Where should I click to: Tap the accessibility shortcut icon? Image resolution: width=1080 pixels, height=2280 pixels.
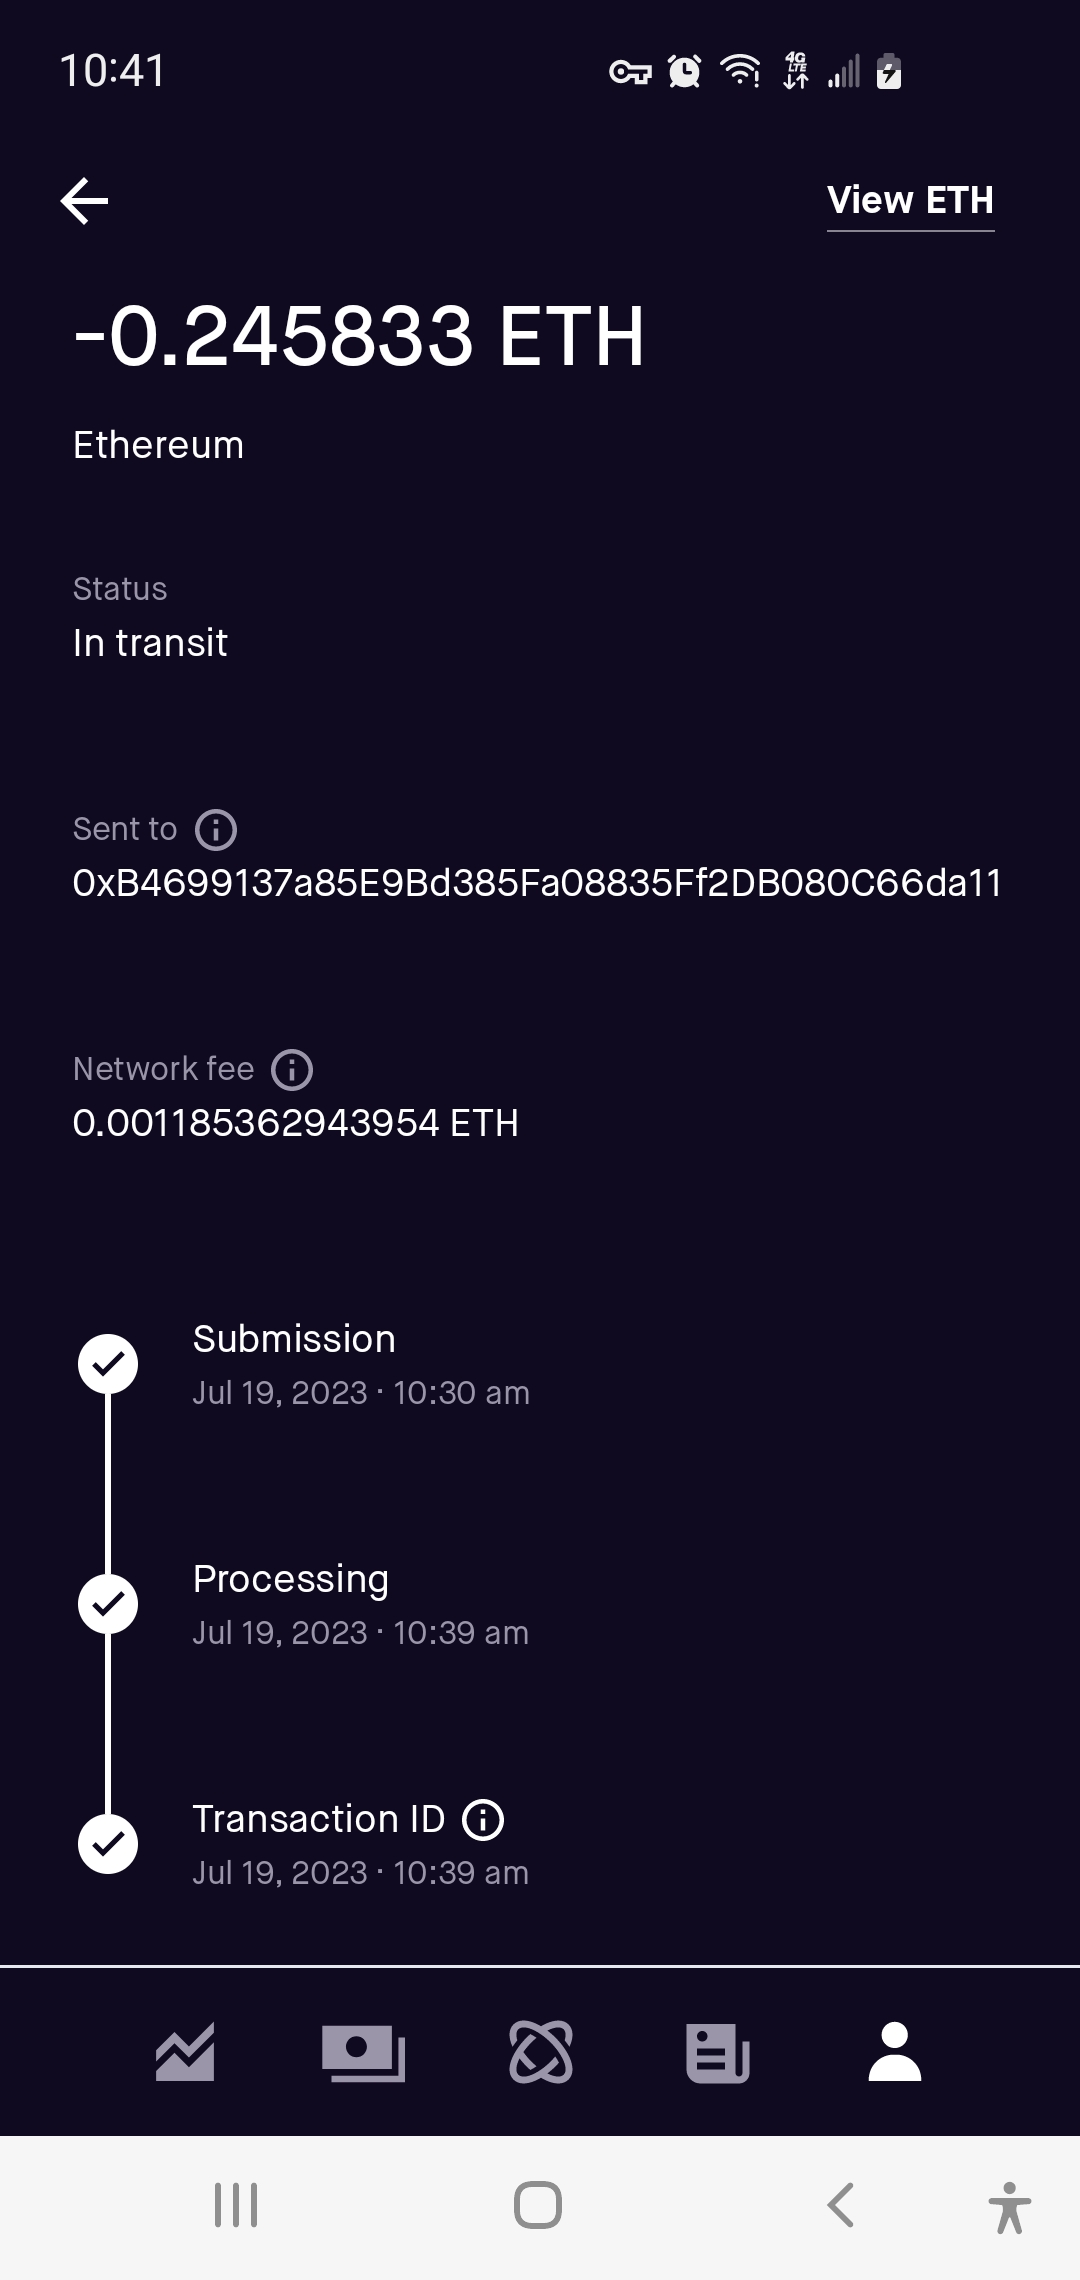coord(1009,2207)
